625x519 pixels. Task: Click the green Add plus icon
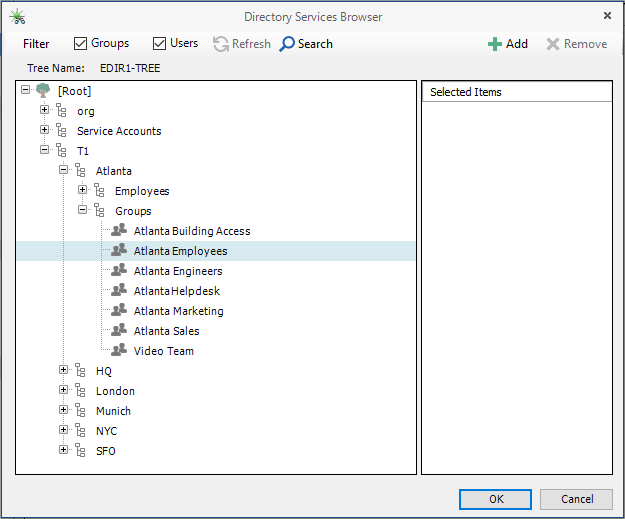[x=494, y=44]
